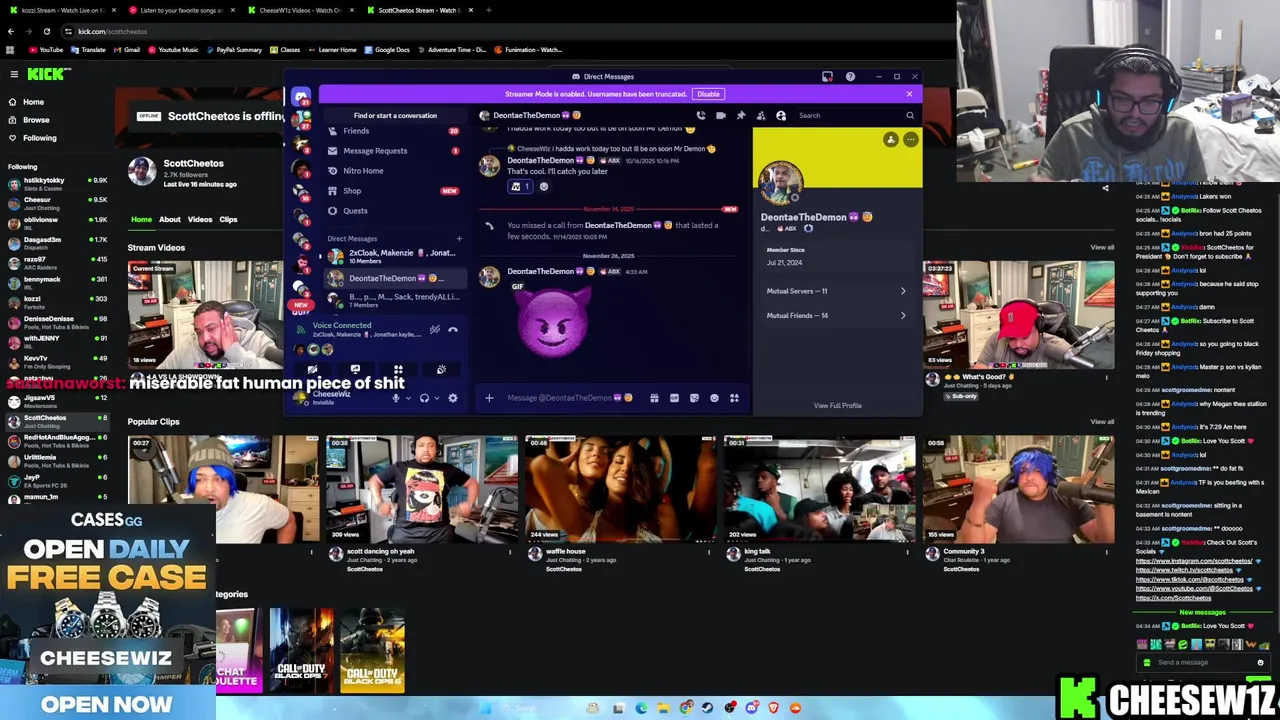The height and width of the screenshot is (720, 1280).
Task: Open the Discord soundboard
Action: click(x=441, y=370)
